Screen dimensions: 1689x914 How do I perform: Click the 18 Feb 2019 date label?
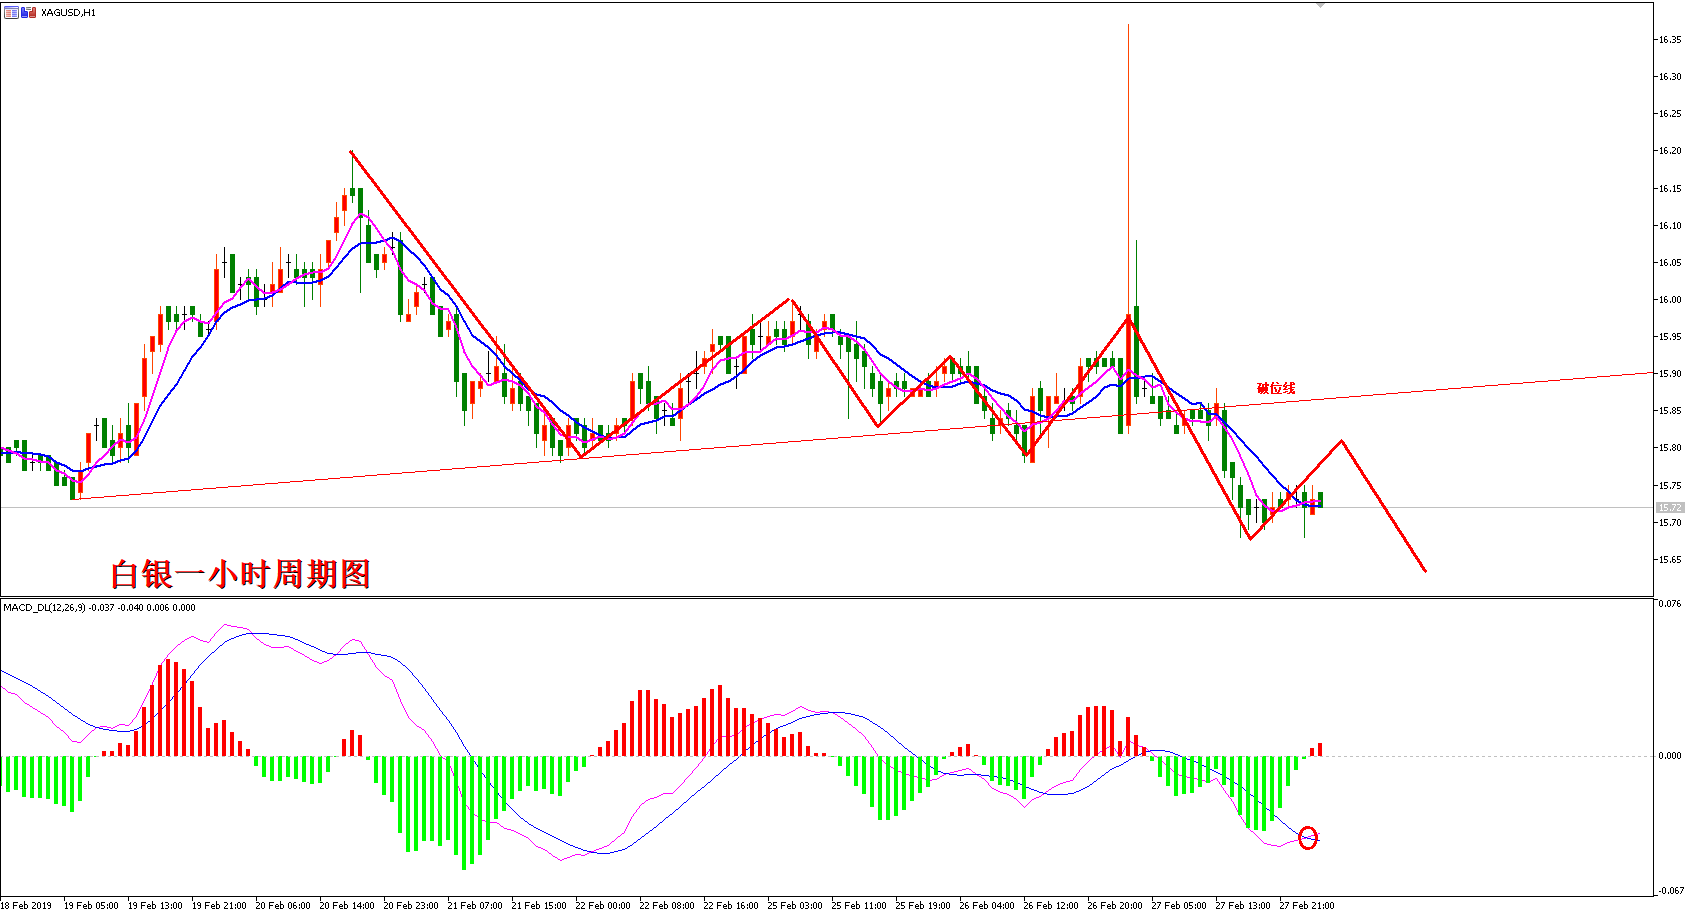[26, 906]
